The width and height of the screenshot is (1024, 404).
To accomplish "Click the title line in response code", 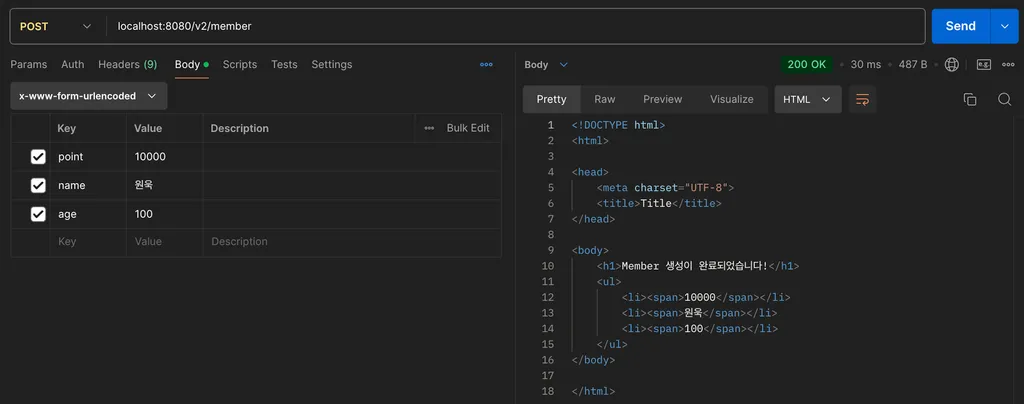I will click(659, 203).
